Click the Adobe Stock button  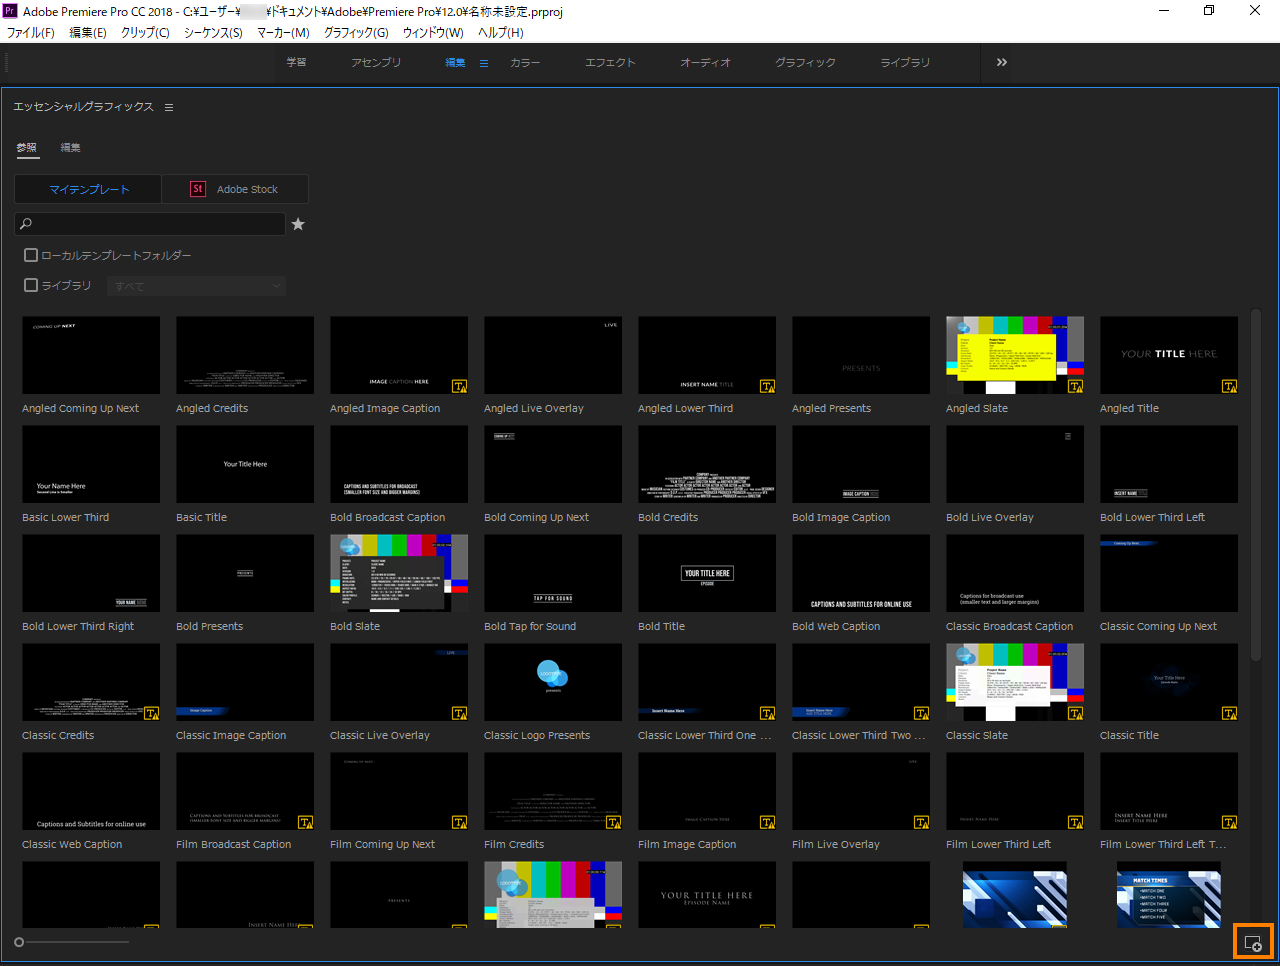click(235, 189)
